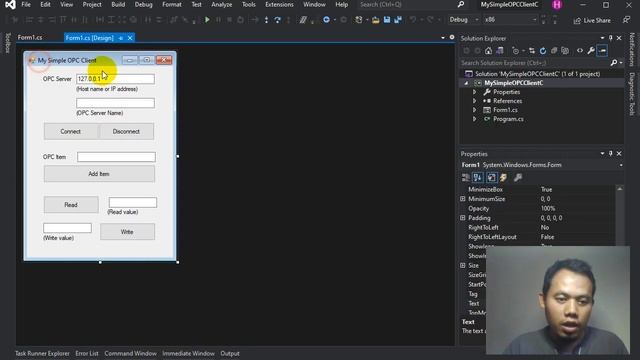Expand the Padding property
This screenshot has height=360, width=640.
462,218
